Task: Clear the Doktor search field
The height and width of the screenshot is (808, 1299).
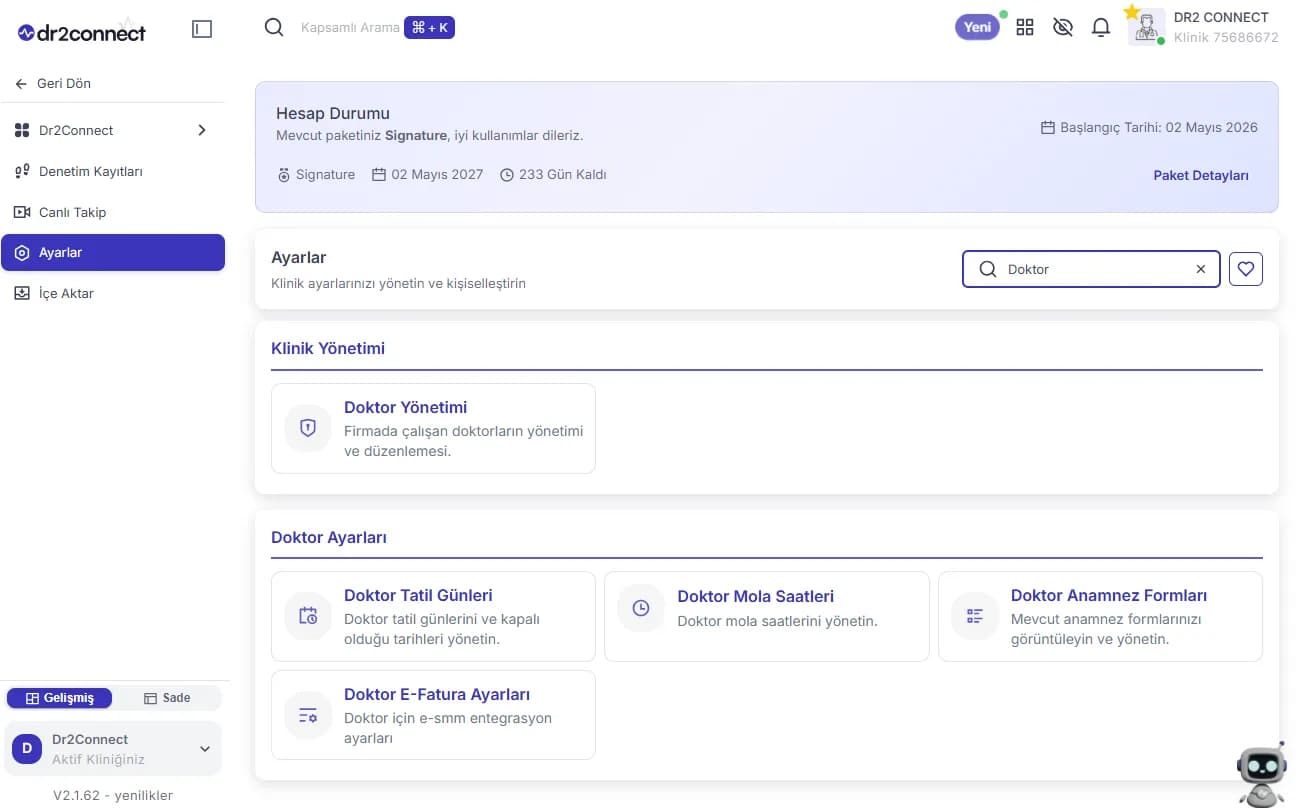Action: [x=1201, y=269]
